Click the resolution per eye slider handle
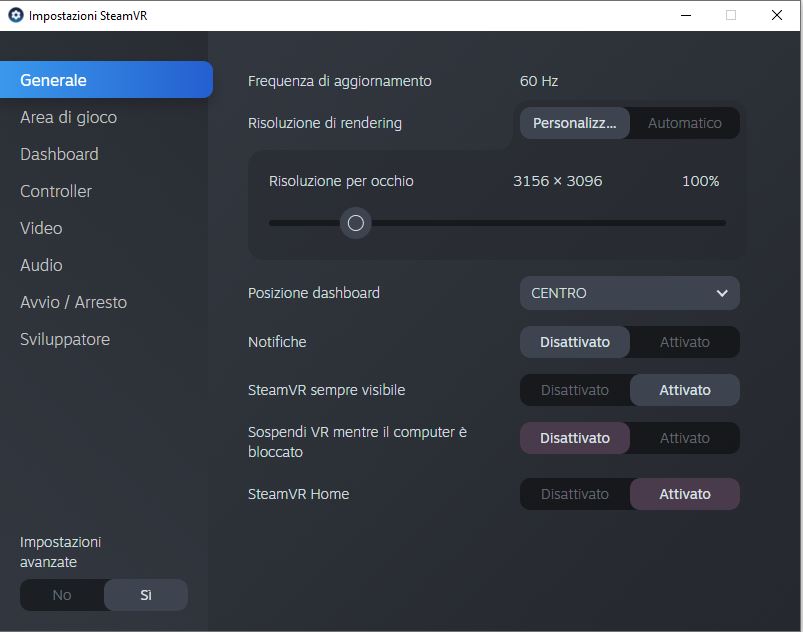Viewport: 803px width, 632px height. click(355, 223)
